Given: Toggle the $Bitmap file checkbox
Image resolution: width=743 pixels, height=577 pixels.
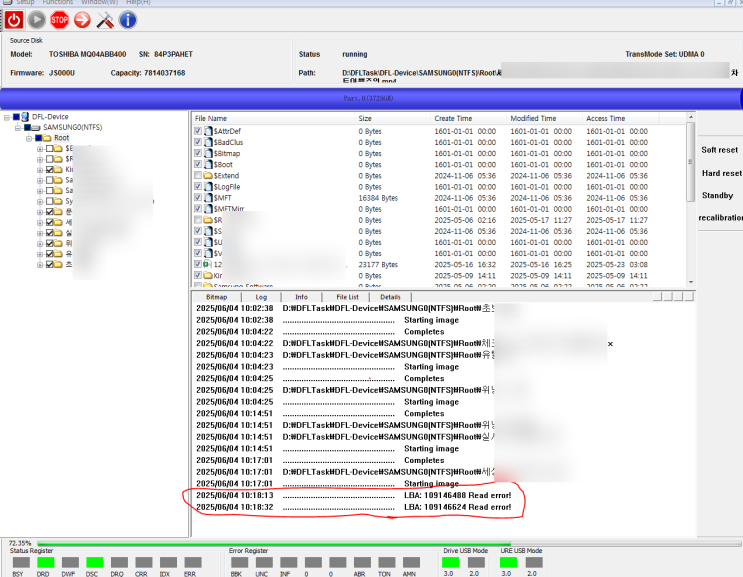Looking at the screenshot, I should [x=198, y=153].
